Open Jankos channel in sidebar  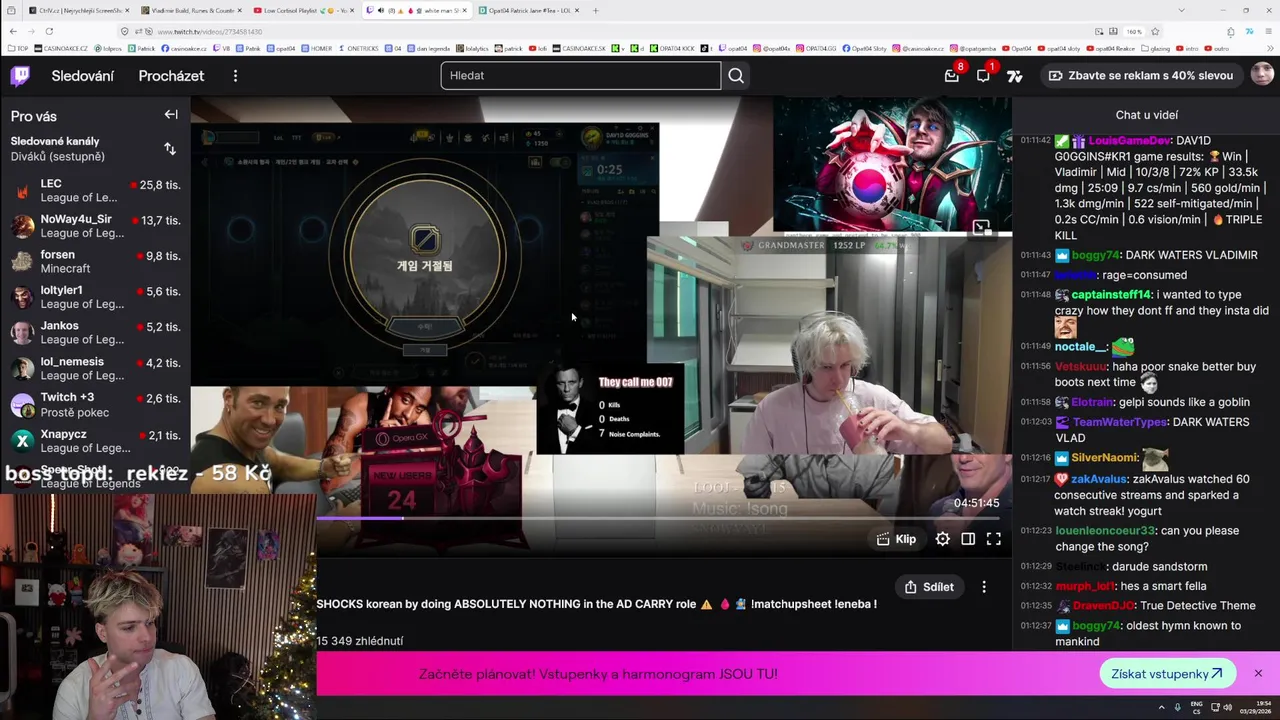(95, 333)
